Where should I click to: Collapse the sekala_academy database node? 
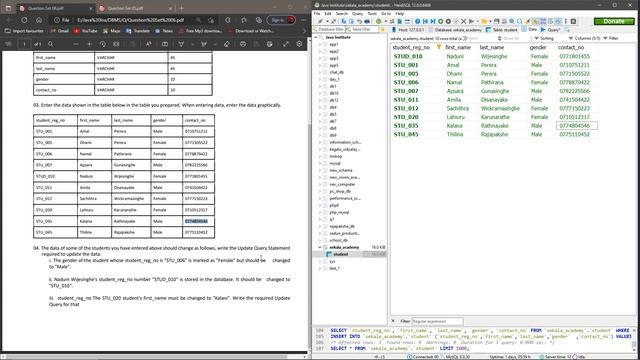point(320,247)
